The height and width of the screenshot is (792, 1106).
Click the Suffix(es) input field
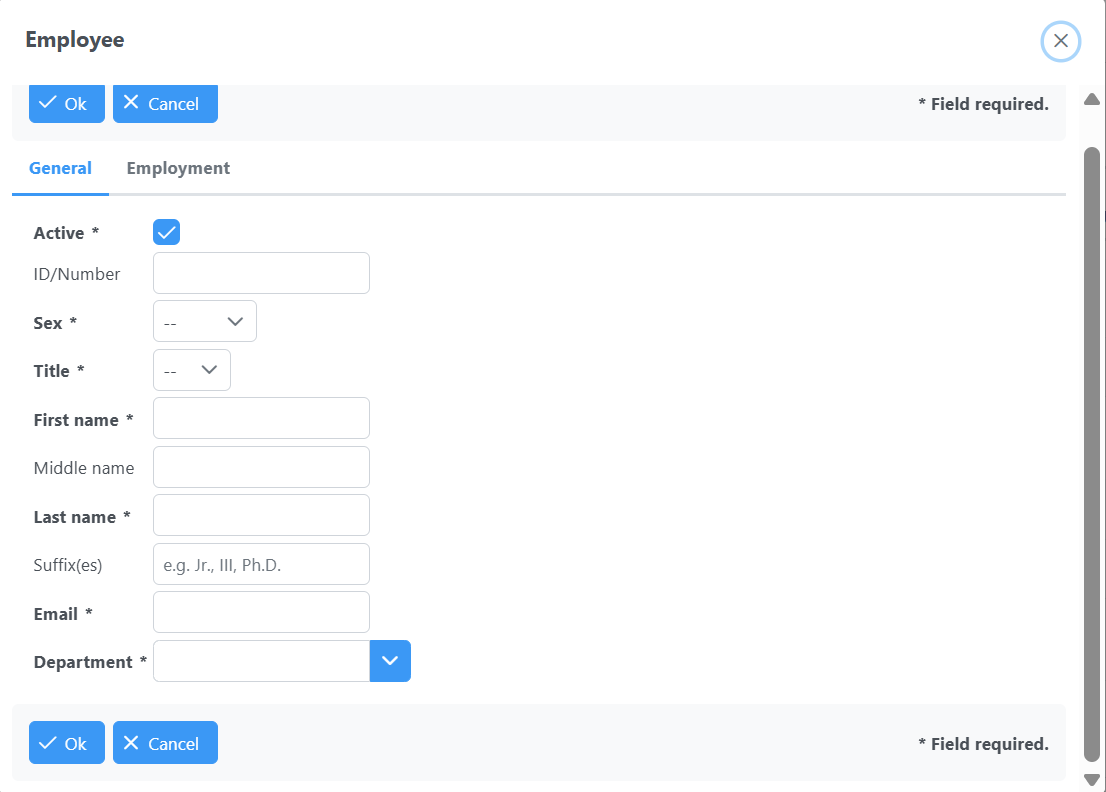pos(261,565)
